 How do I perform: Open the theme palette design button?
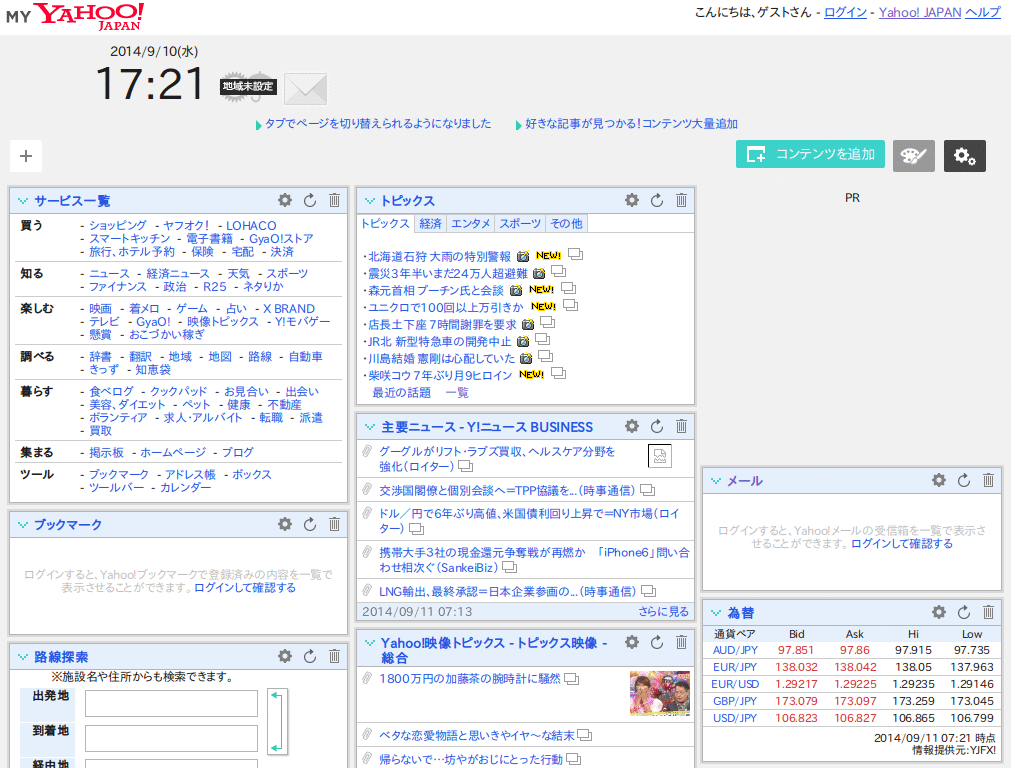[x=914, y=155]
